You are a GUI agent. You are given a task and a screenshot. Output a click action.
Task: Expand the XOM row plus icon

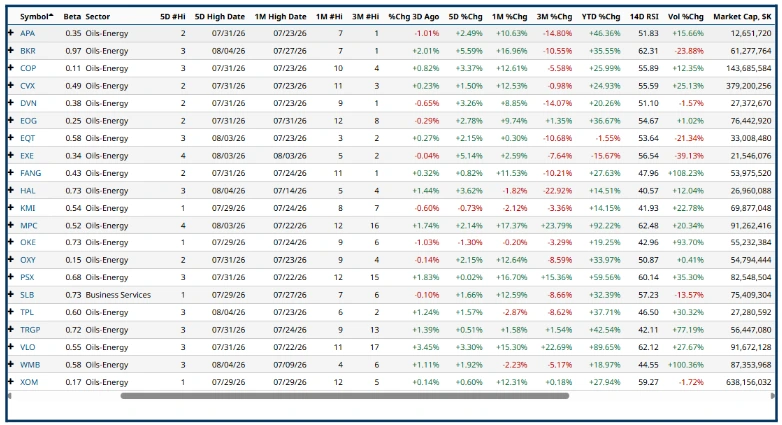tap(10, 382)
